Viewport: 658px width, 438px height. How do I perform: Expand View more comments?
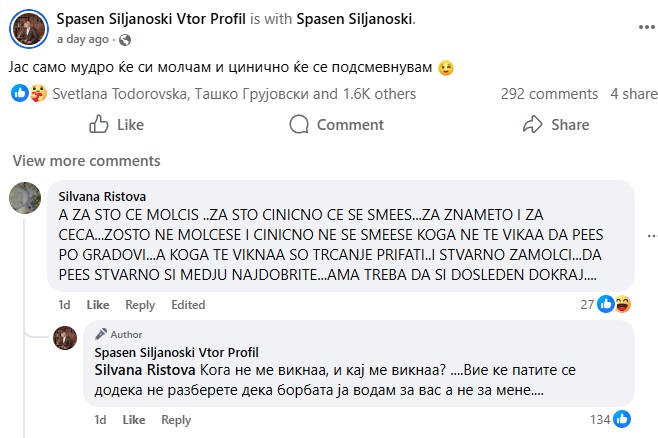[x=86, y=161]
